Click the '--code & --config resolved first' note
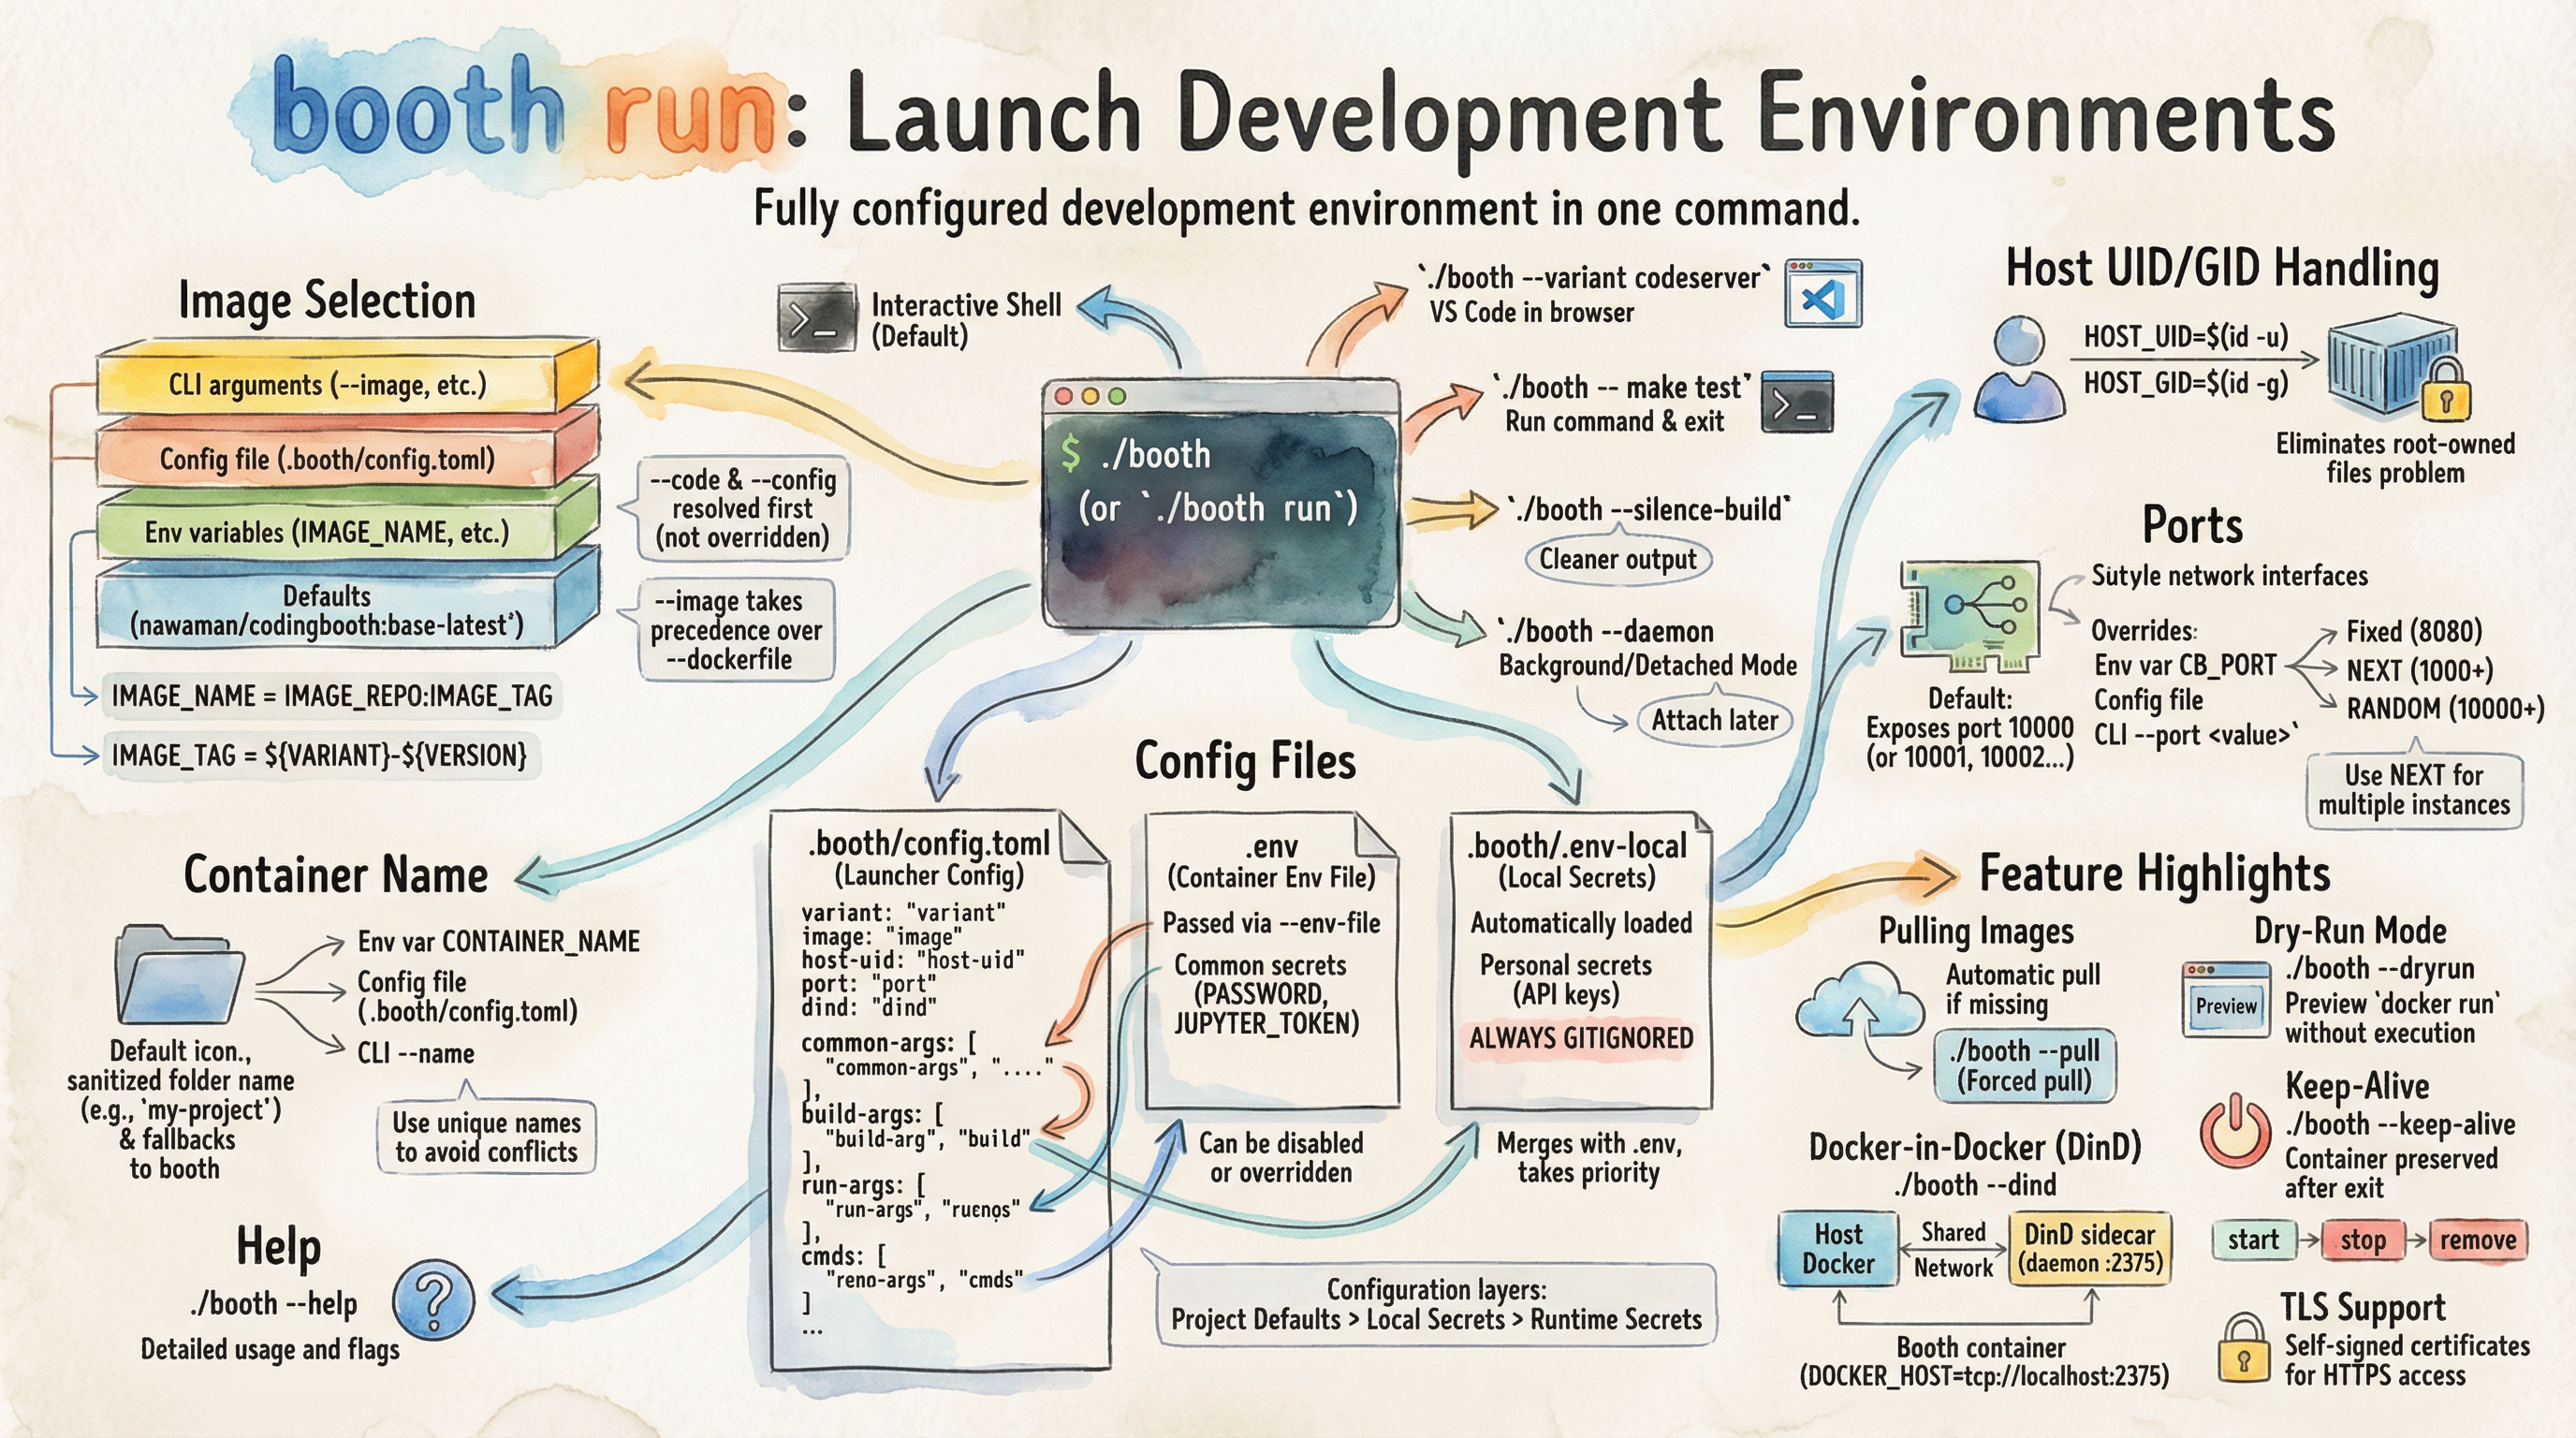The height and width of the screenshot is (1438, 2576). pos(743,508)
